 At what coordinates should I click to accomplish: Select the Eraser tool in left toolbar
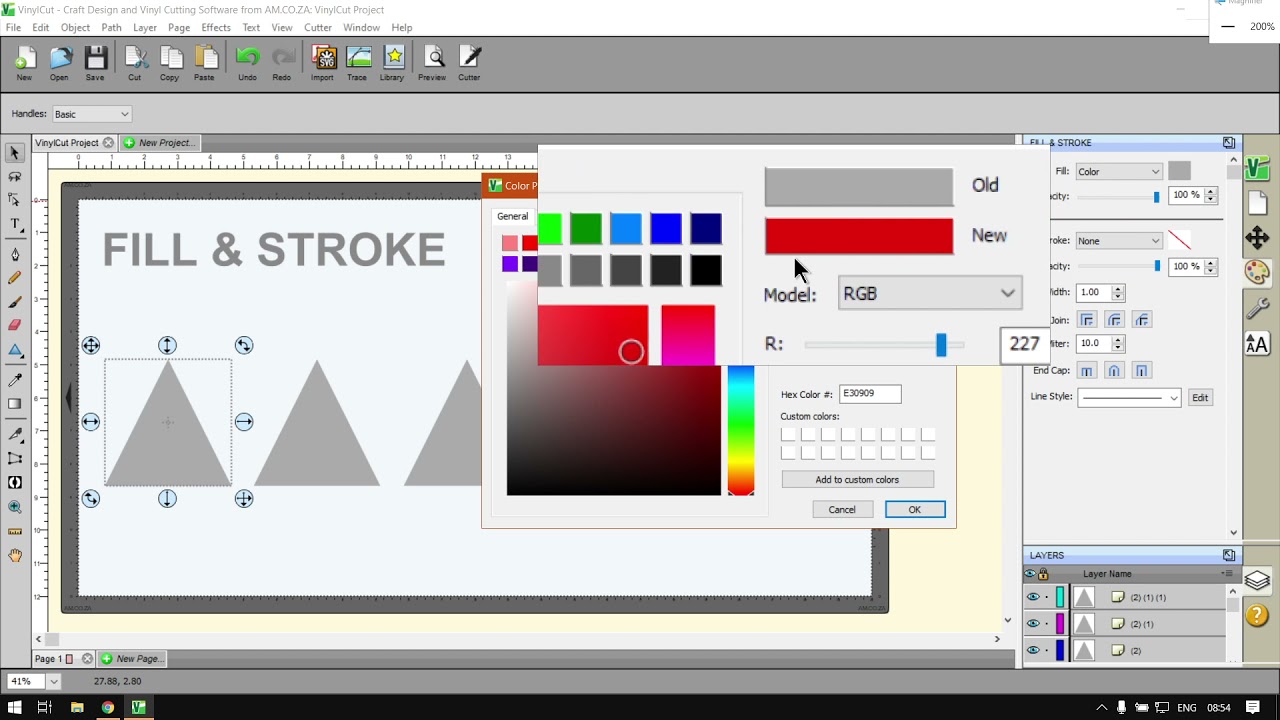tap(15, 324)
